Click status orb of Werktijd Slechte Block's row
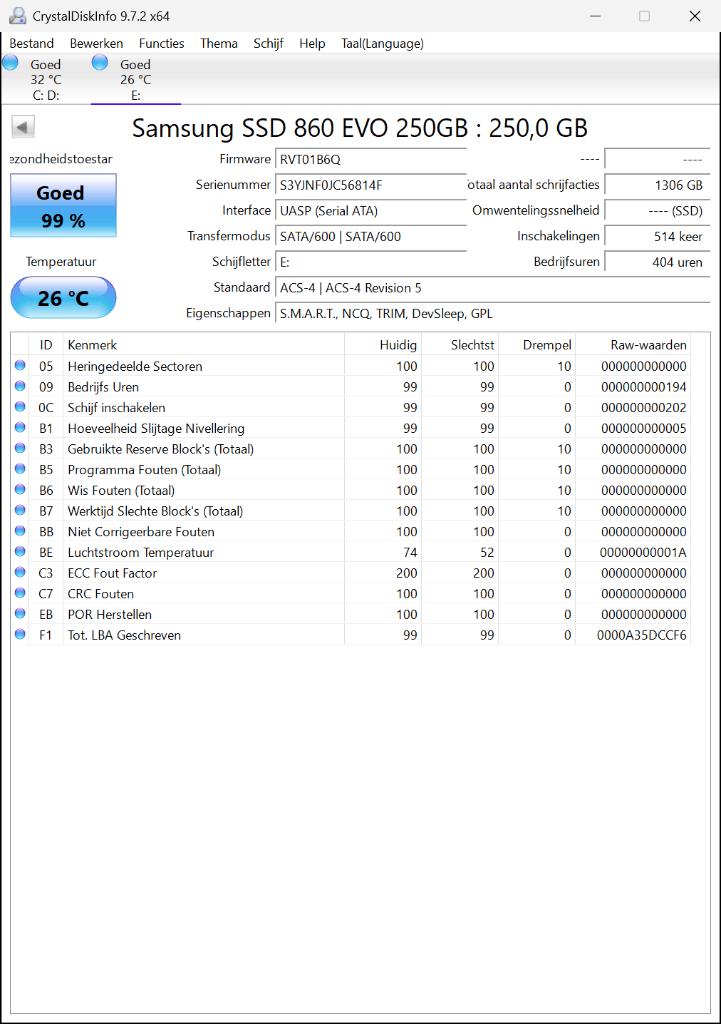721x1024 pixels. tap(20, 511)
